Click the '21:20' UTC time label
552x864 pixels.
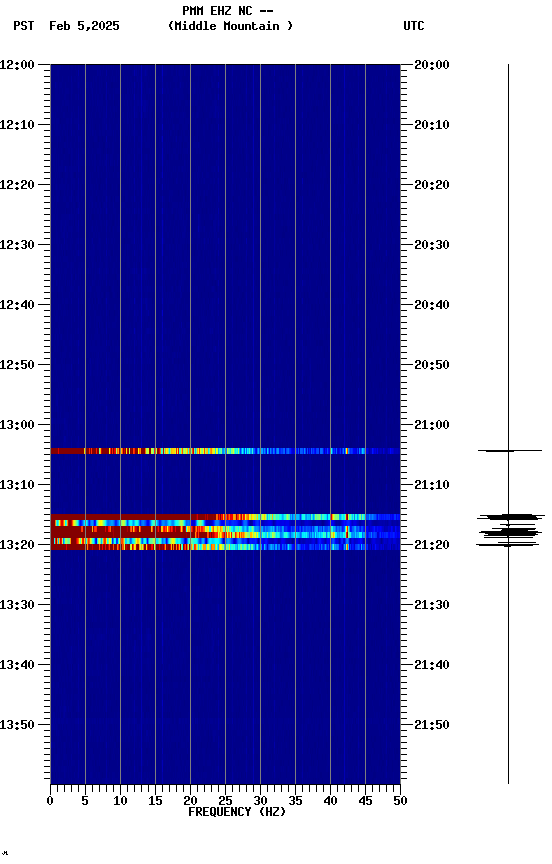[x=432, y=545]
